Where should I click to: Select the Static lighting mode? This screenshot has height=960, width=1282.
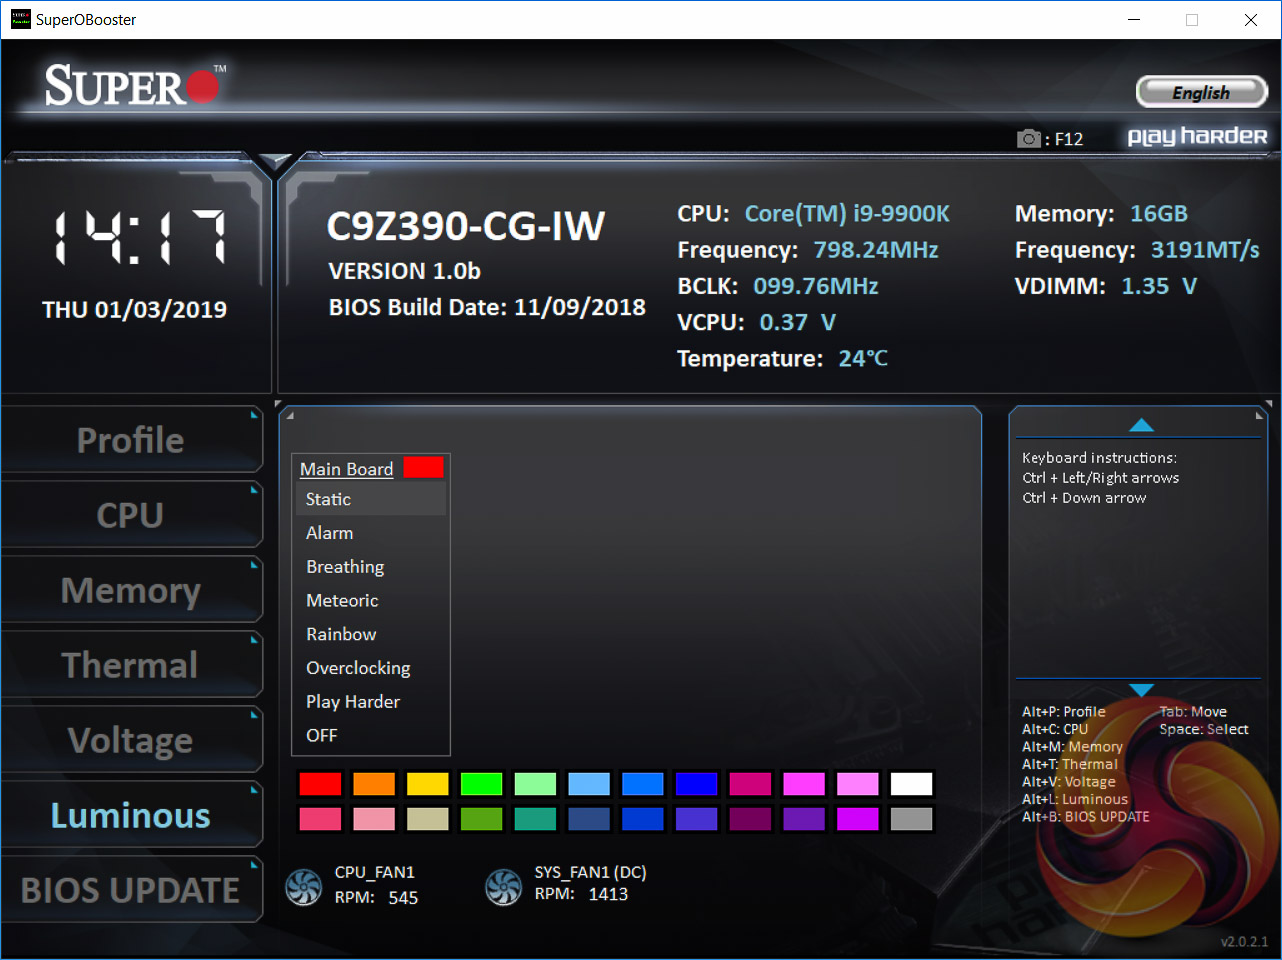point(371,499)
